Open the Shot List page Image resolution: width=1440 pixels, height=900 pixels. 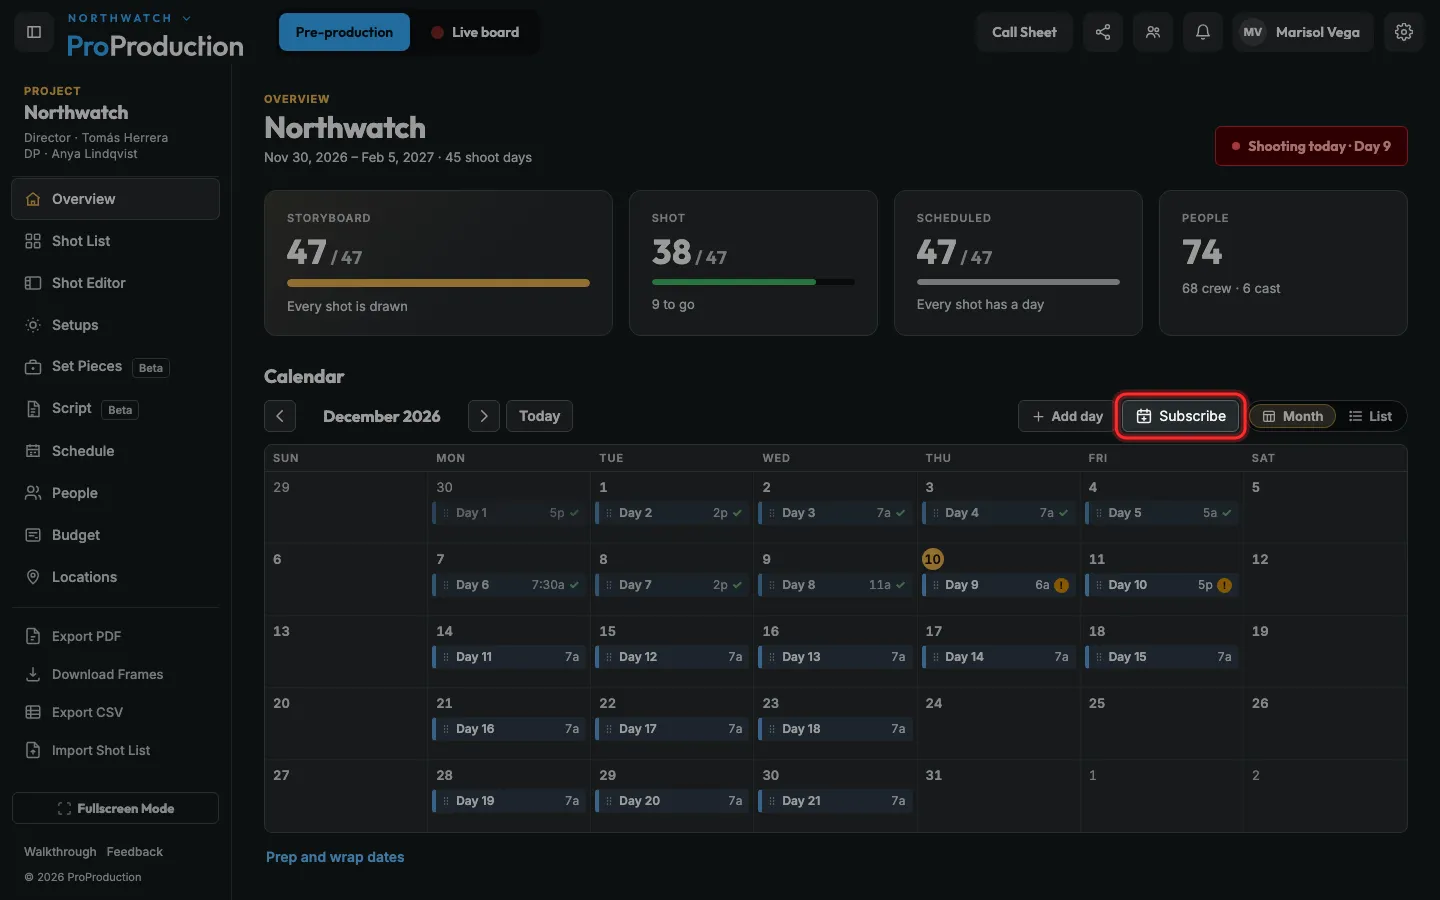[116, 241]
